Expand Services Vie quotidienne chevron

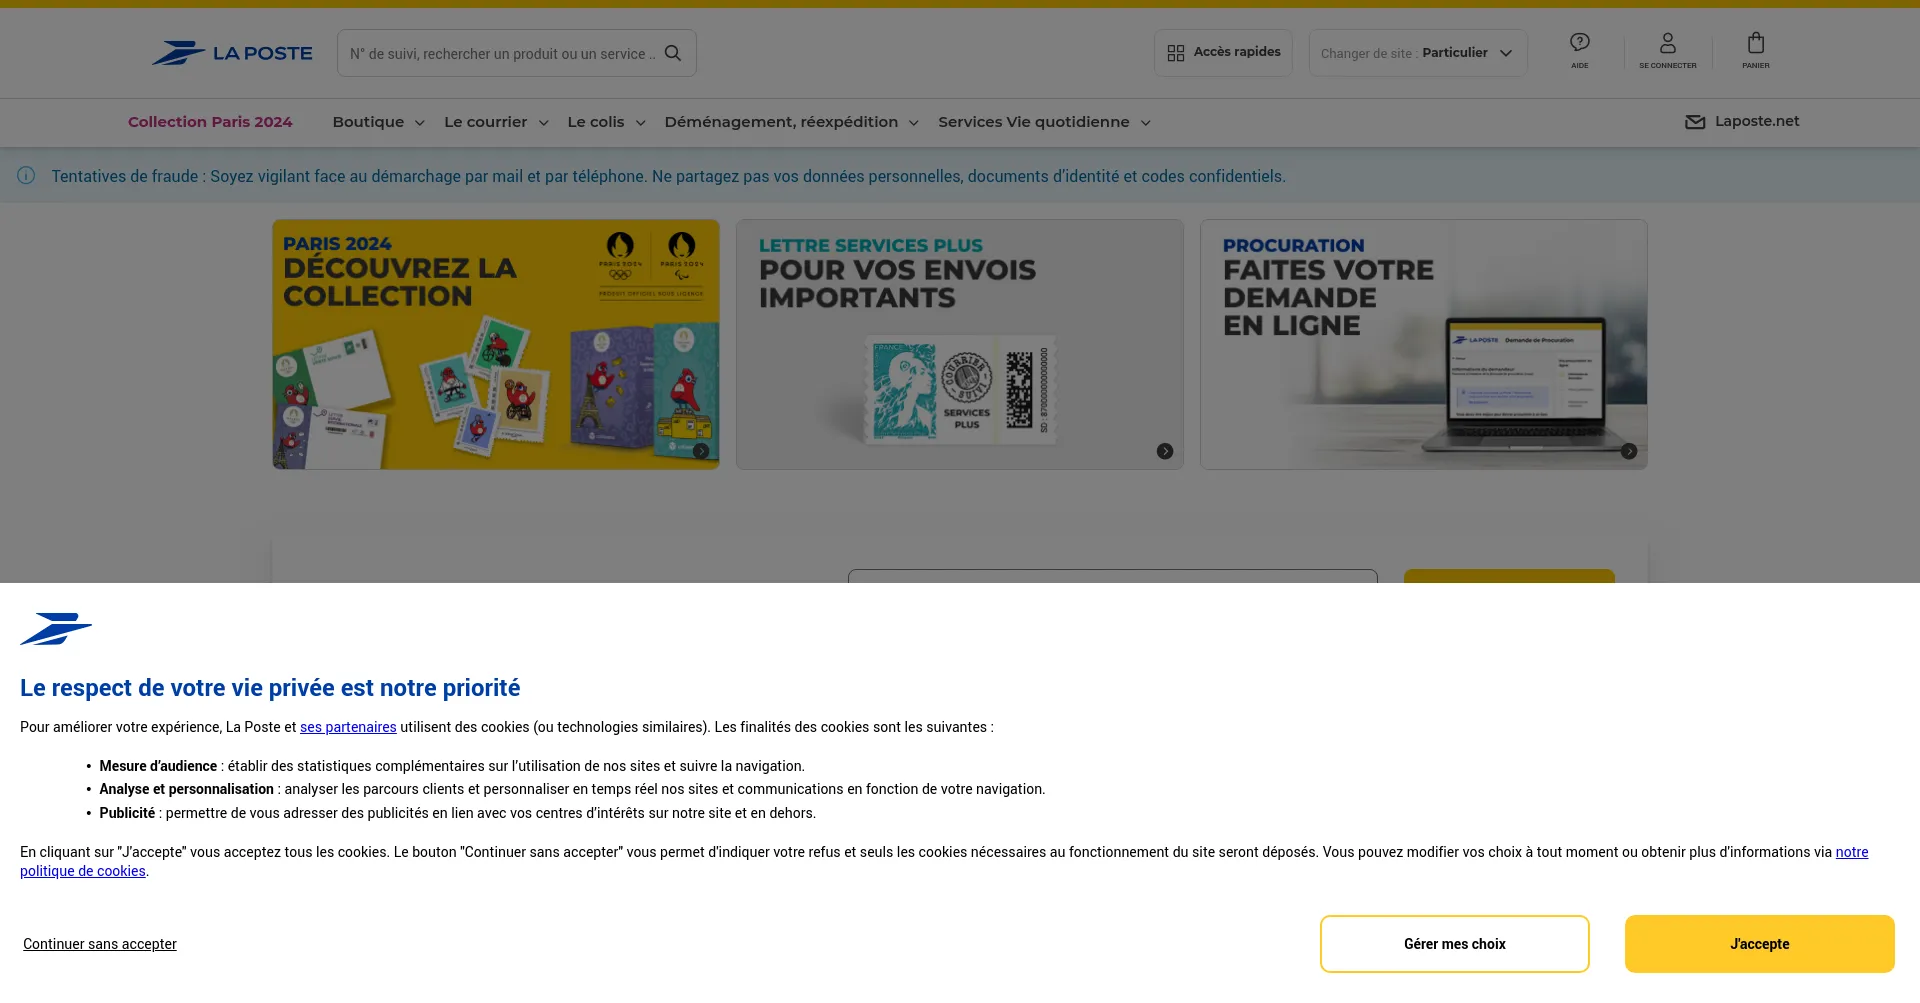(1146, 123)
